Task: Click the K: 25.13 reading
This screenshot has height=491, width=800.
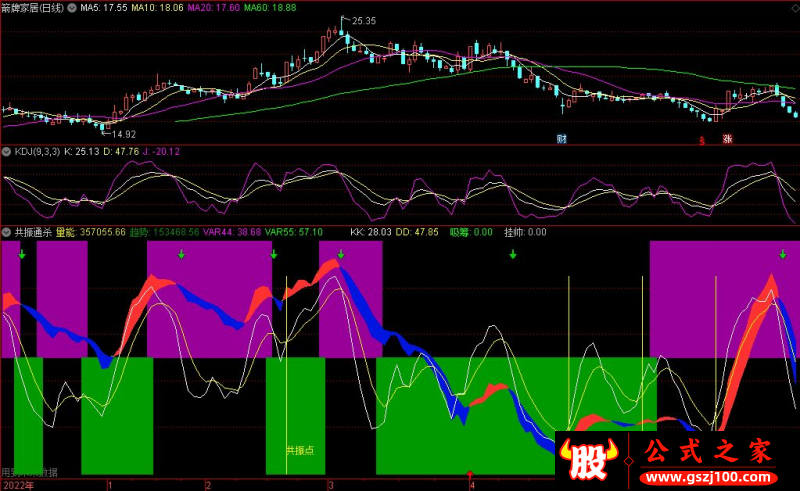Action: click(x=82, y=152)
